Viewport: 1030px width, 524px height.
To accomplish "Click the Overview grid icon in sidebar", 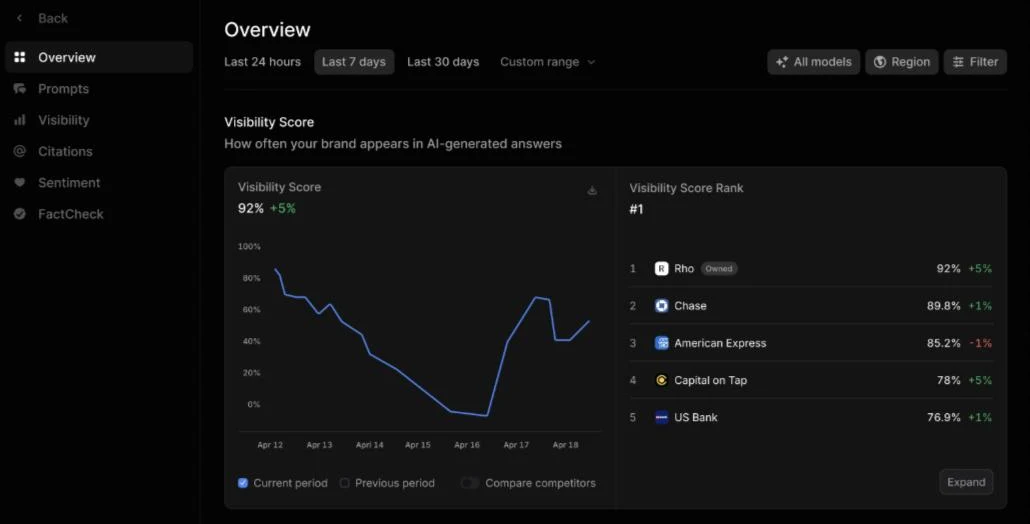I will [20, 57].
